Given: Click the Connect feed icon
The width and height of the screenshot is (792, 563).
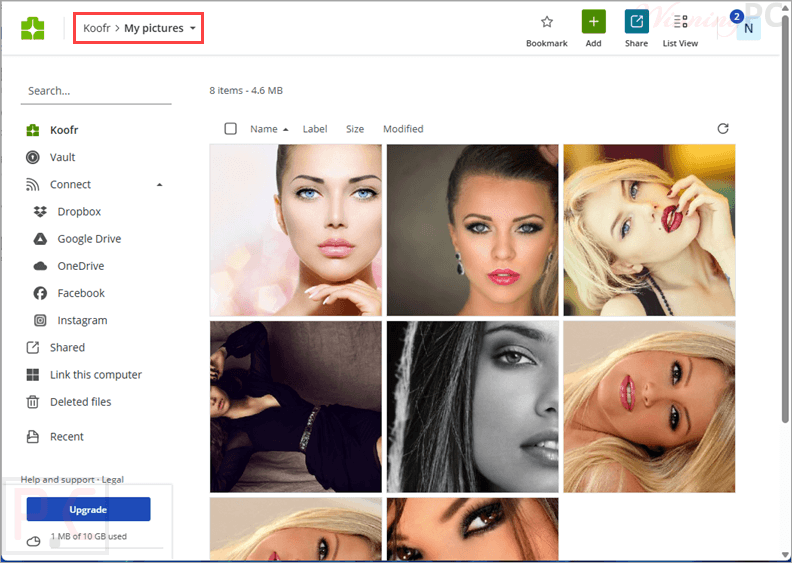Looking at the screenshot, I should click(x=33, y=185).
